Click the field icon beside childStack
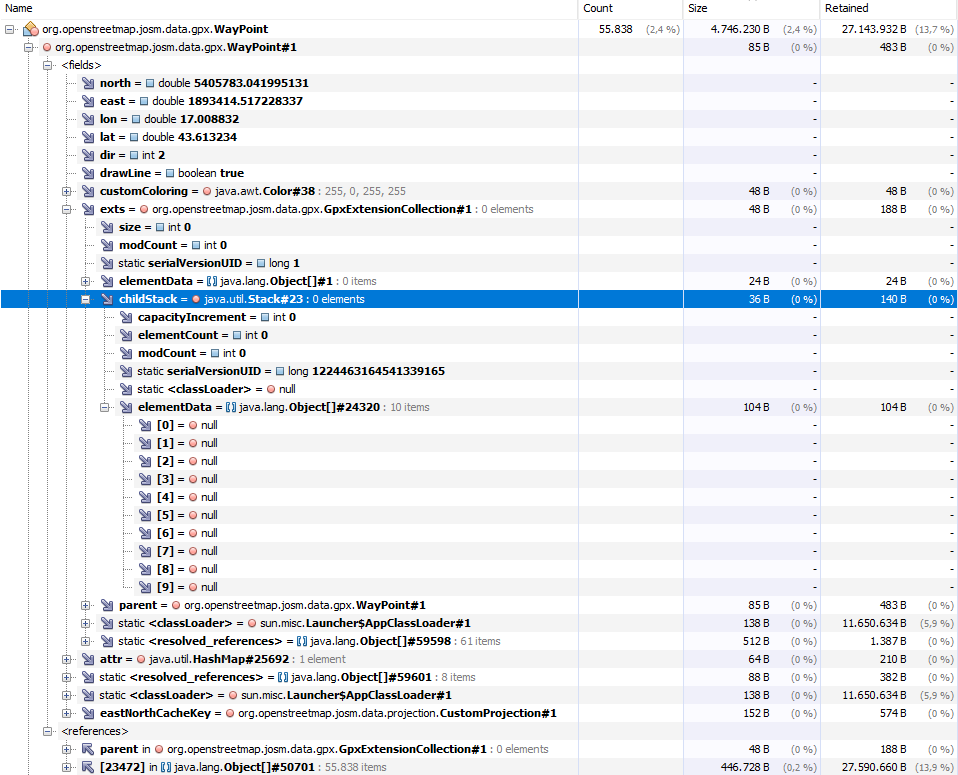This screenshot has width=958, height=775. (x=107, y=300)
